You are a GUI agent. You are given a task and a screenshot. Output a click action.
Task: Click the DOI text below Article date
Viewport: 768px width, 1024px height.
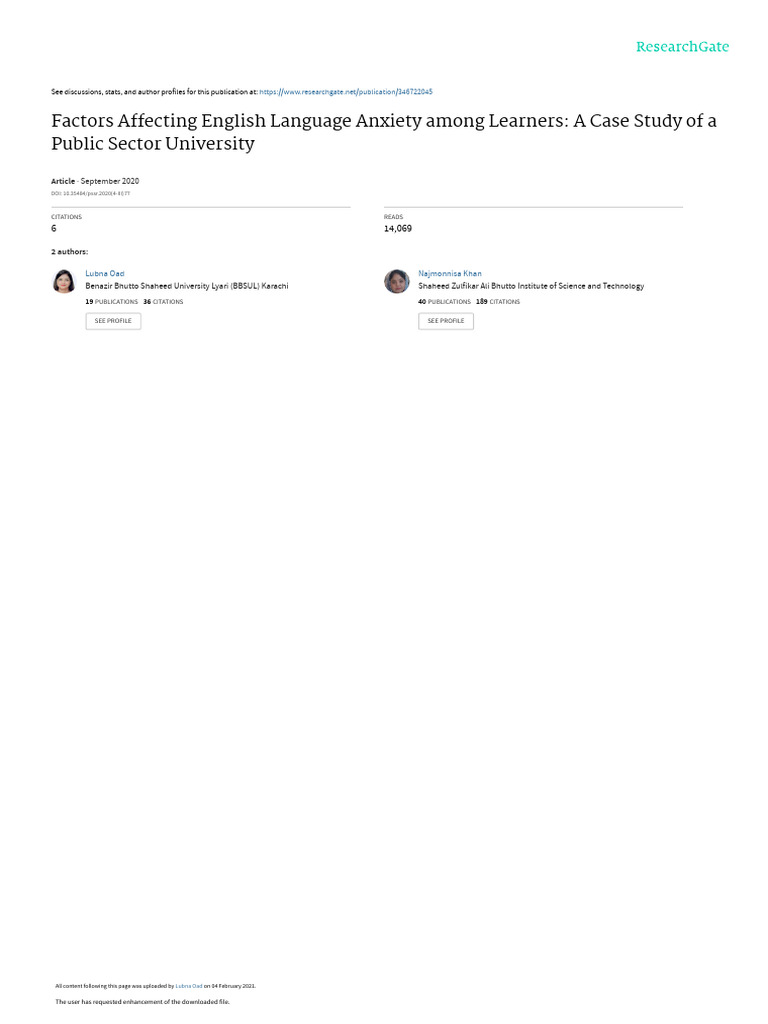(x=90, y=193)
